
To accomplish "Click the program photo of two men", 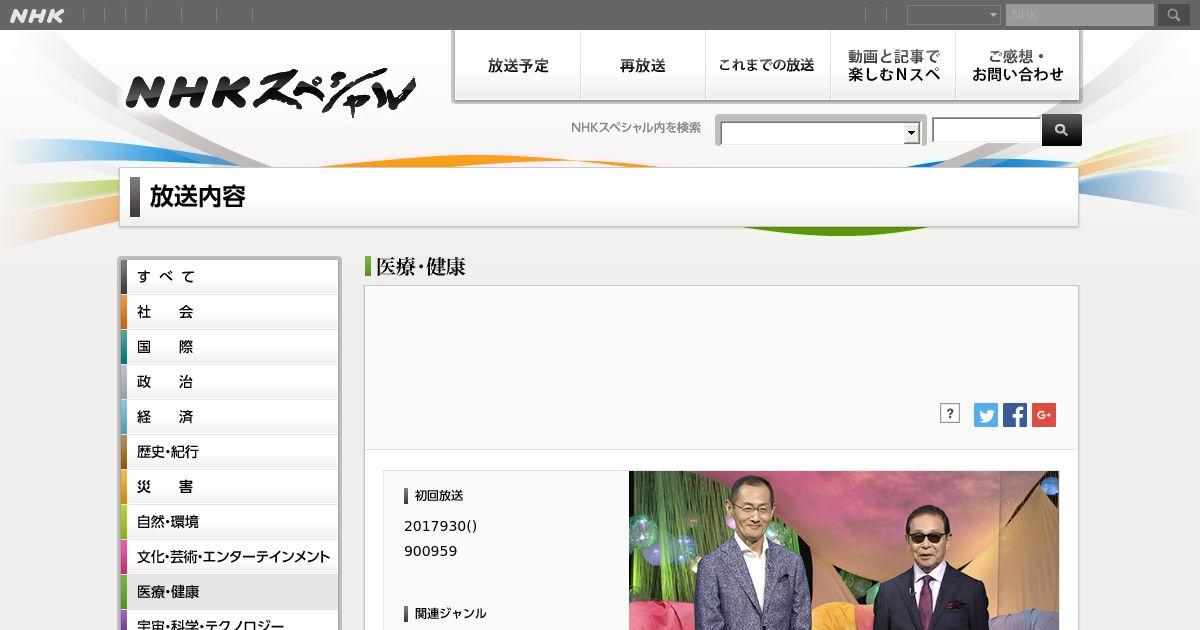I will coord(844,550).
